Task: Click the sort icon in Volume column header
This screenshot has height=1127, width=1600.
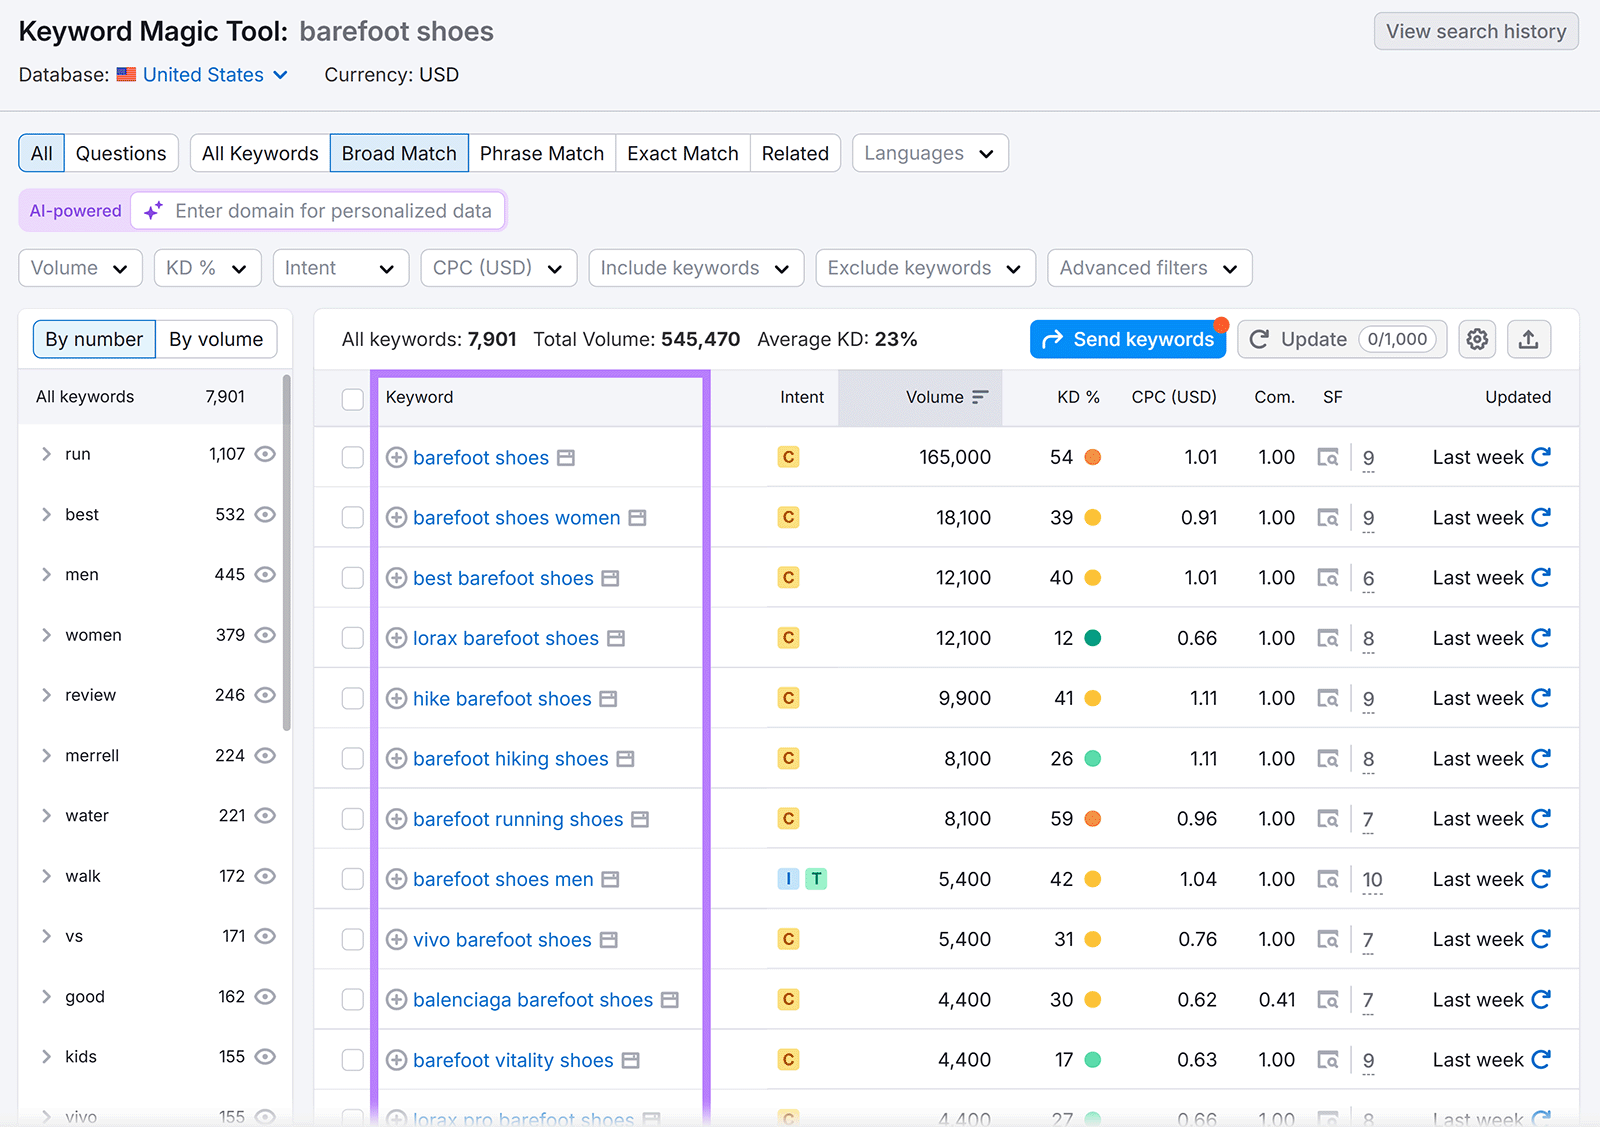Action: 980,396
